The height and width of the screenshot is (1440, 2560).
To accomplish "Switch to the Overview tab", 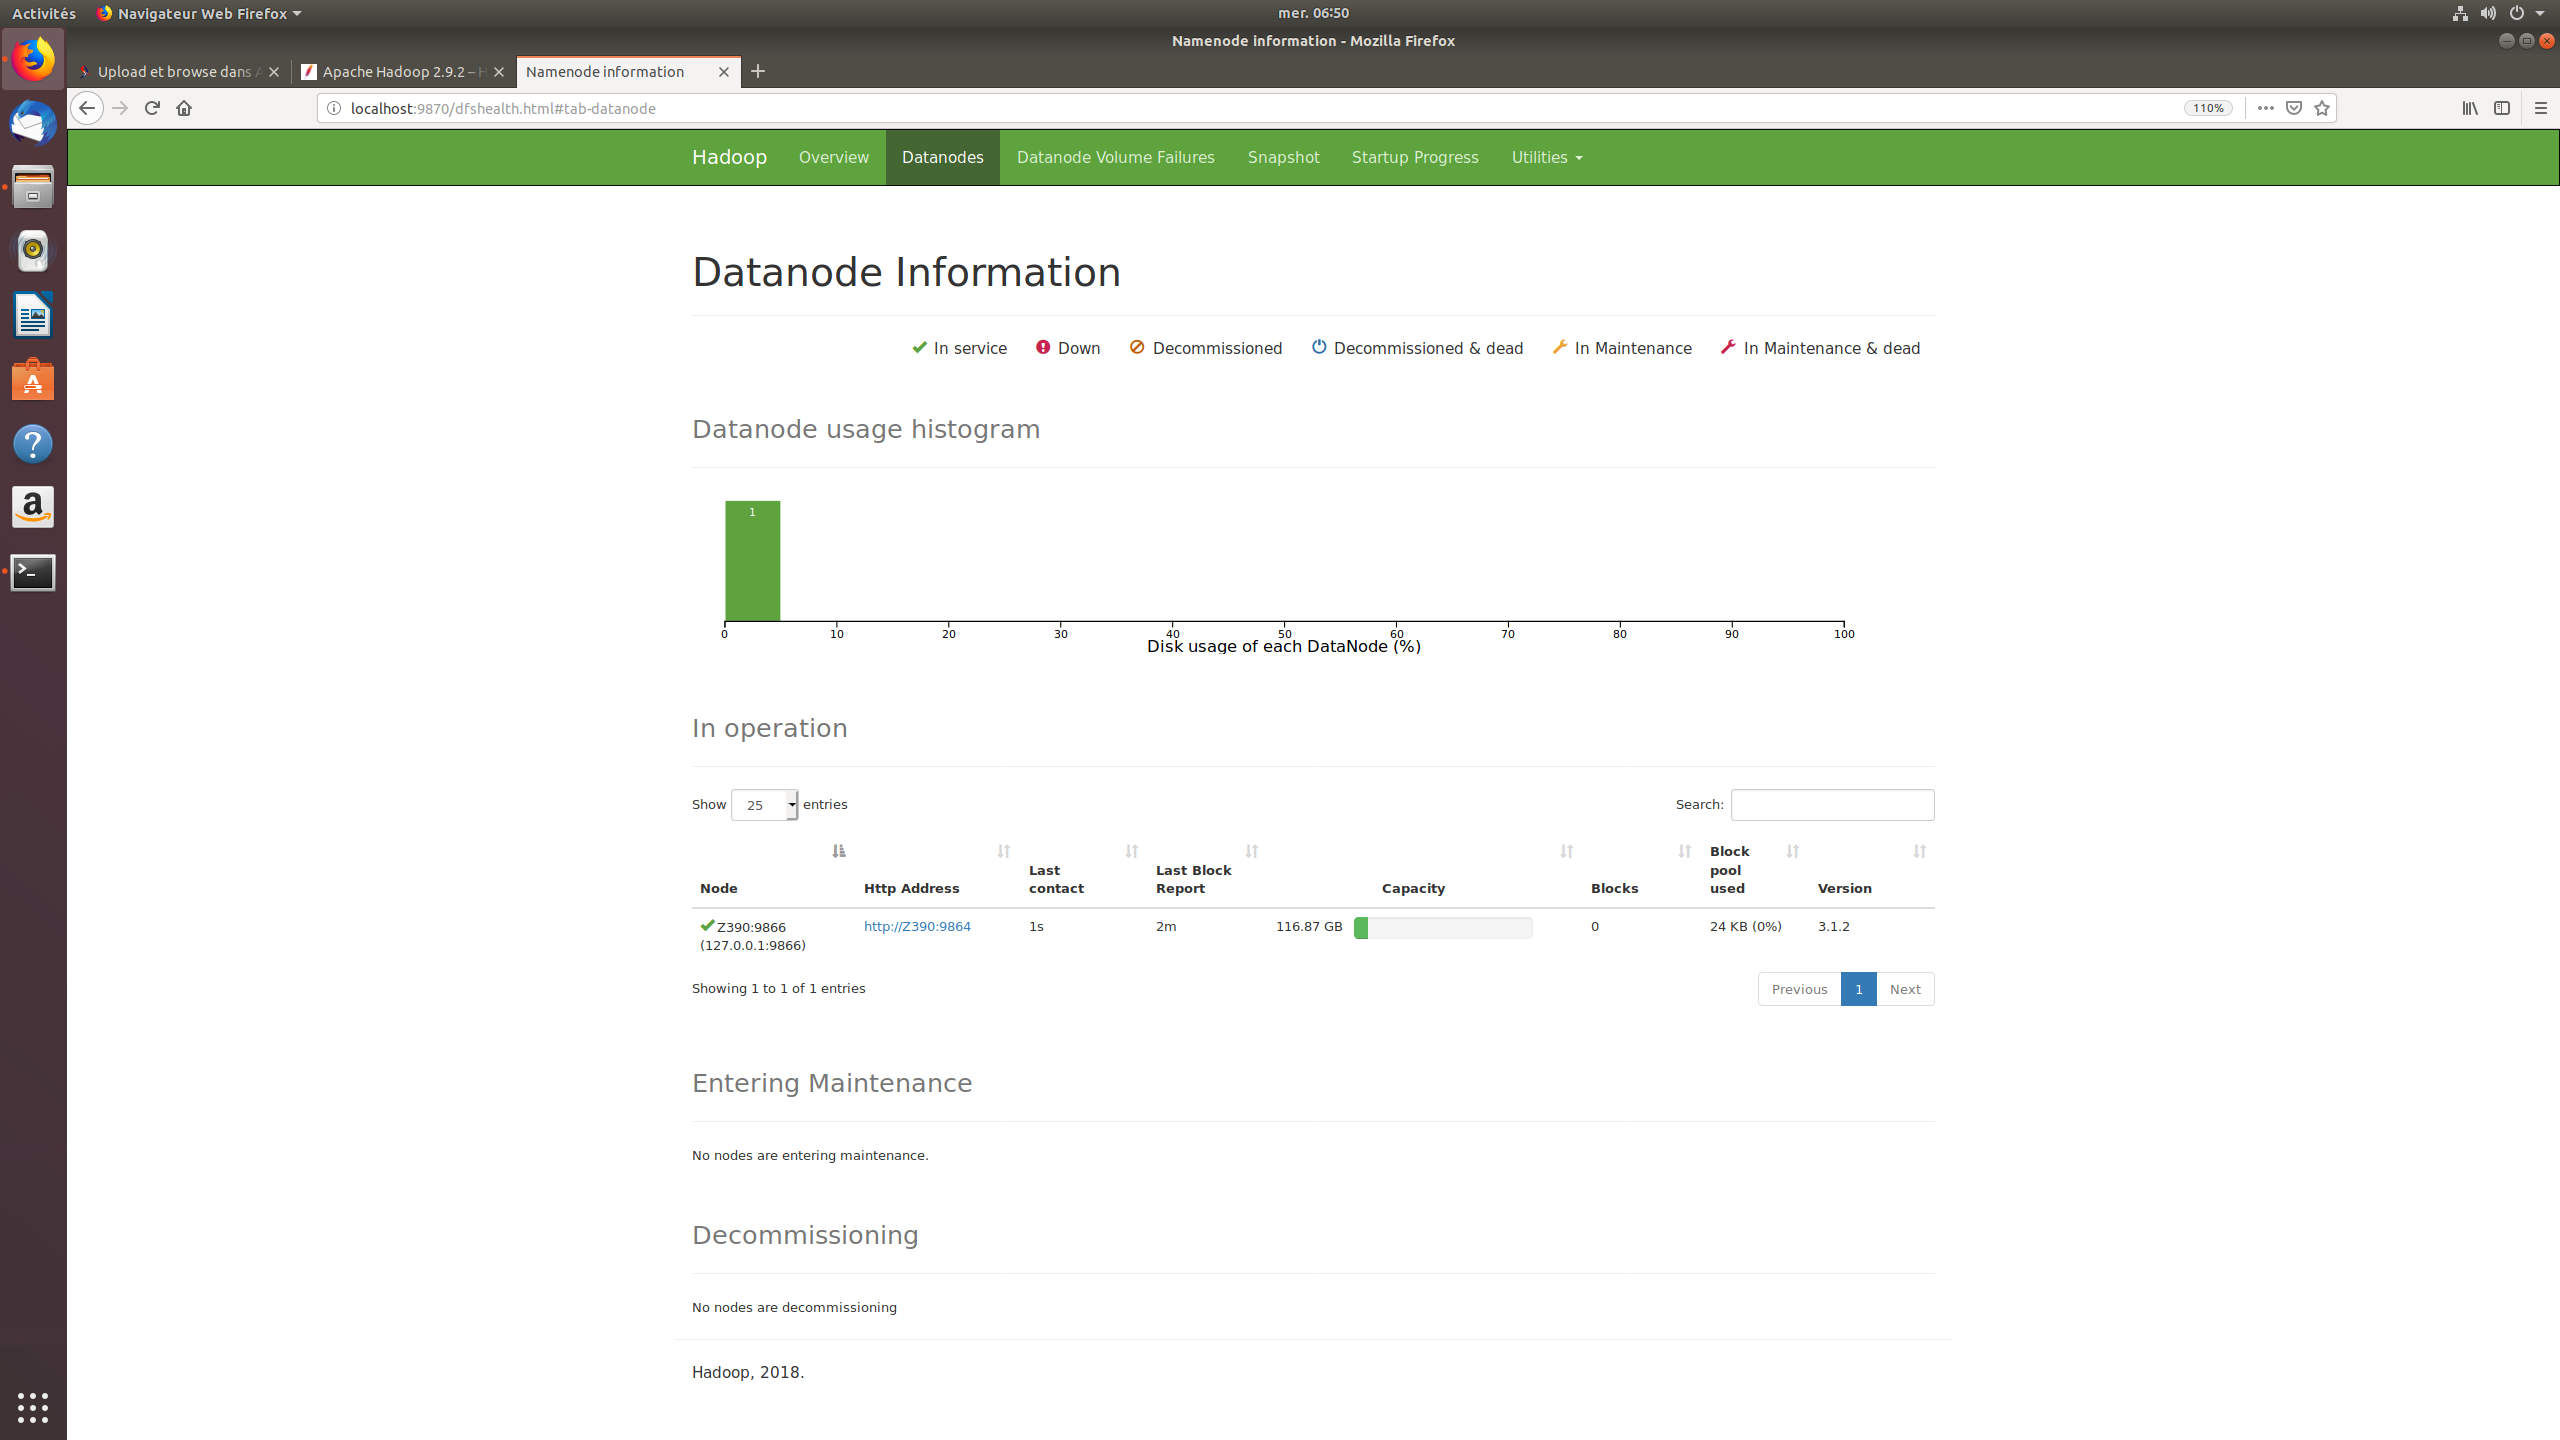I will (x=833, y=156).
